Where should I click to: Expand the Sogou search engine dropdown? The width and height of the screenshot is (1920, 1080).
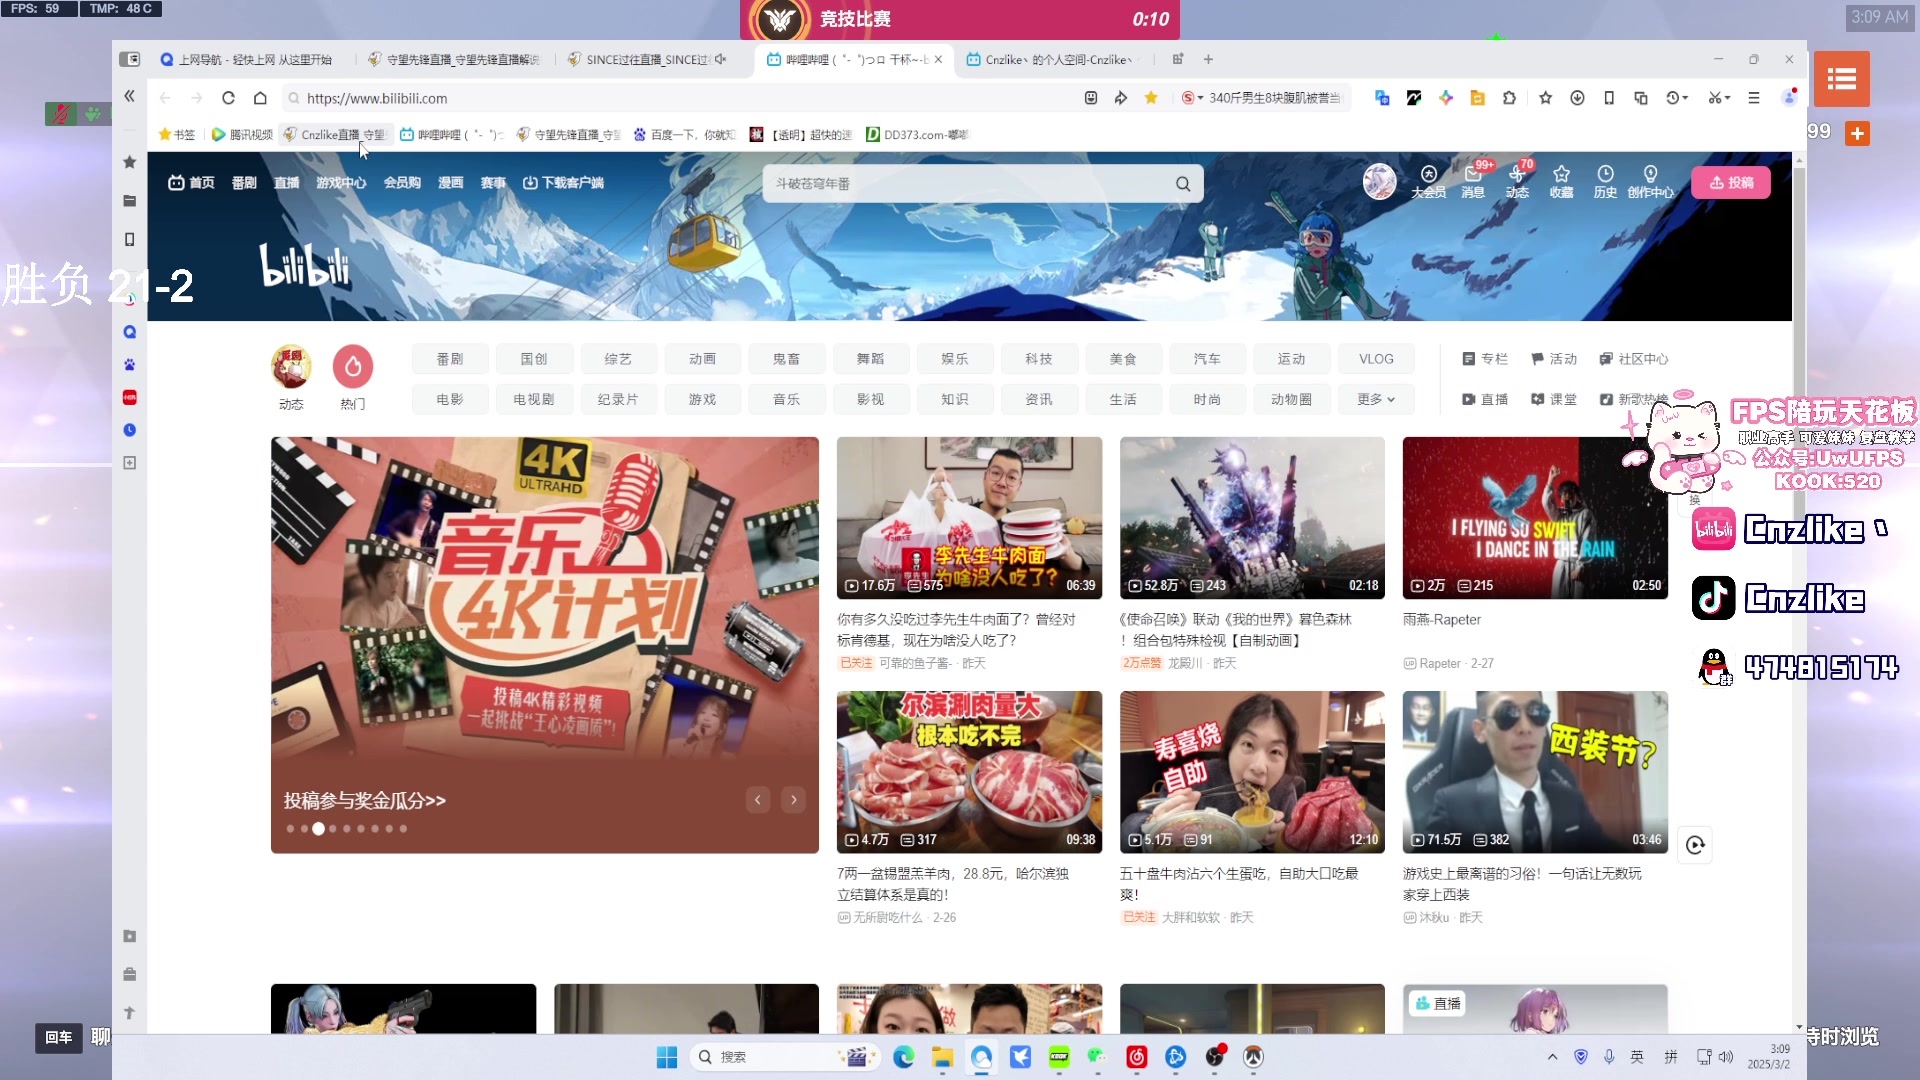click(1200, 98)
